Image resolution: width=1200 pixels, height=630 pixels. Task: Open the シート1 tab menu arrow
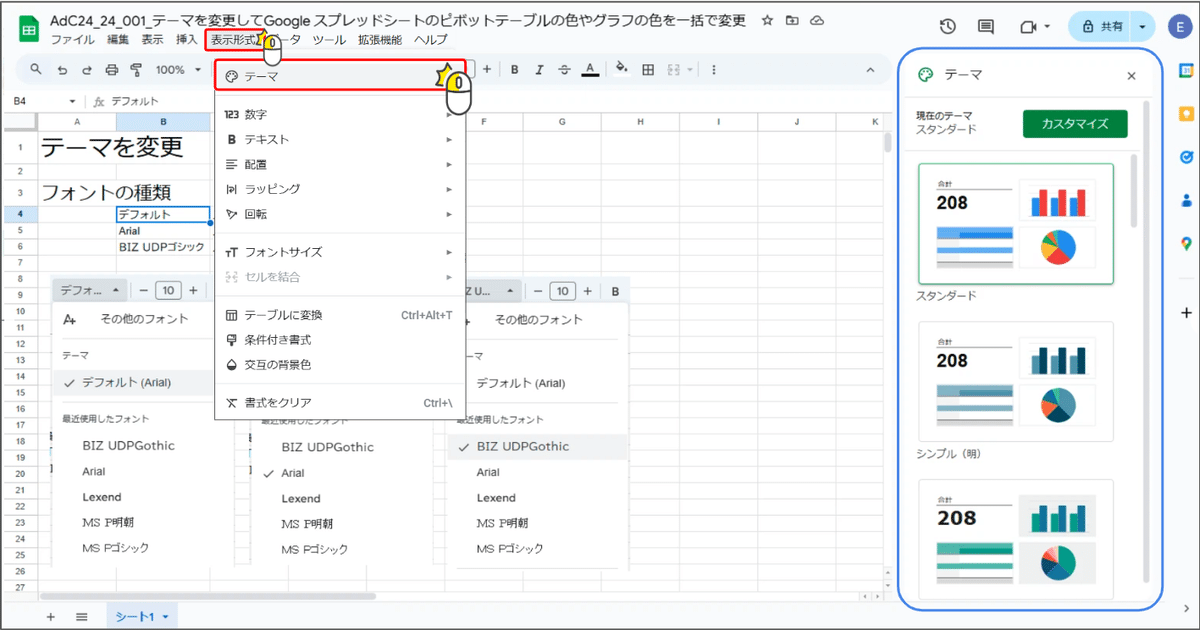[x=165, y=617]
